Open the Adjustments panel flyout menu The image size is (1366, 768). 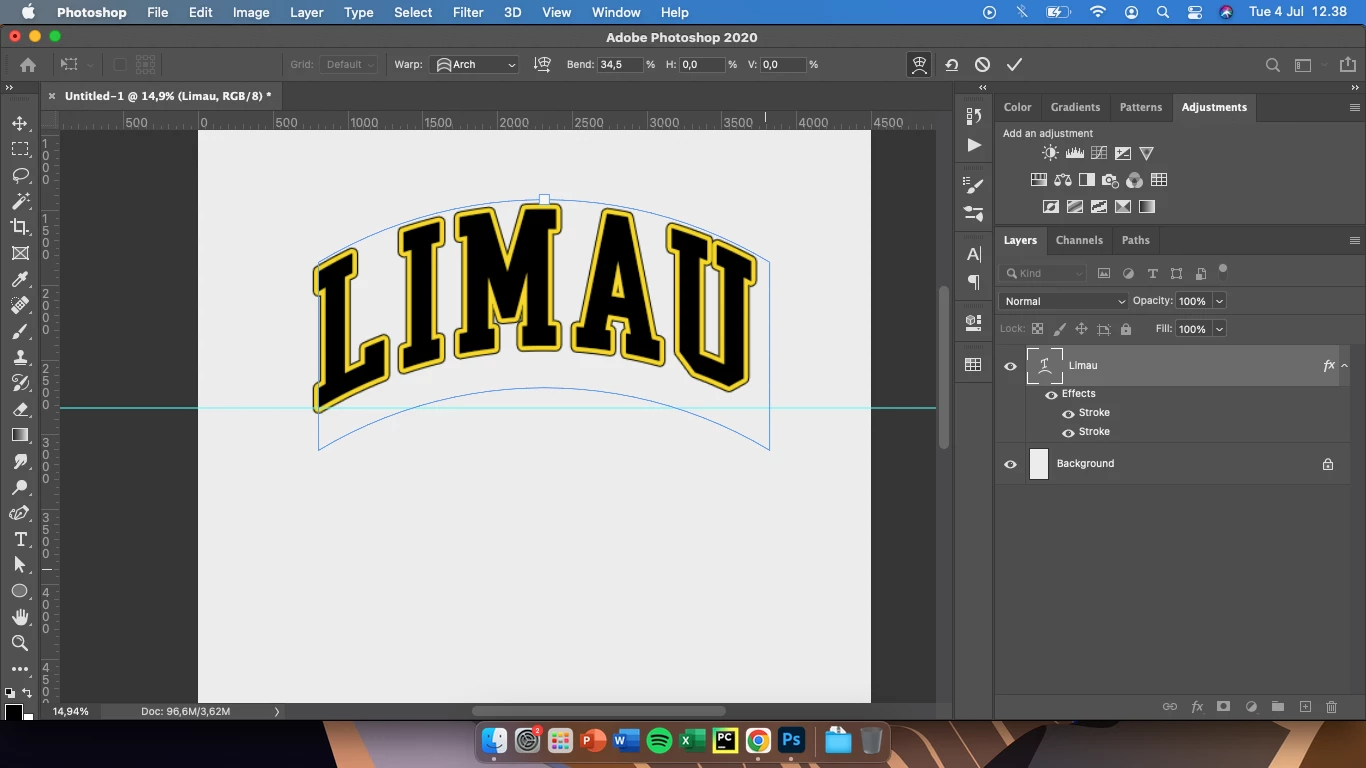click(1355, 107)
